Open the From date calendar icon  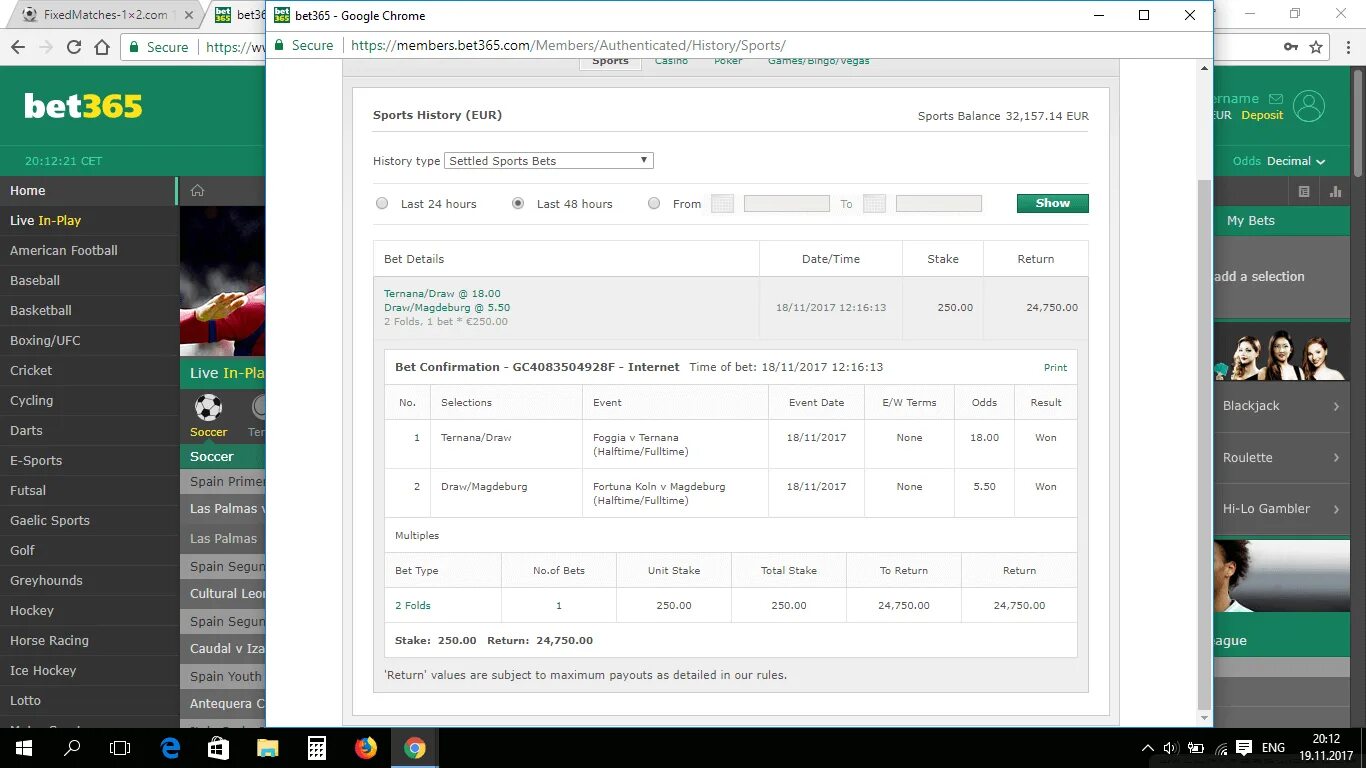[x=722, y=204]
